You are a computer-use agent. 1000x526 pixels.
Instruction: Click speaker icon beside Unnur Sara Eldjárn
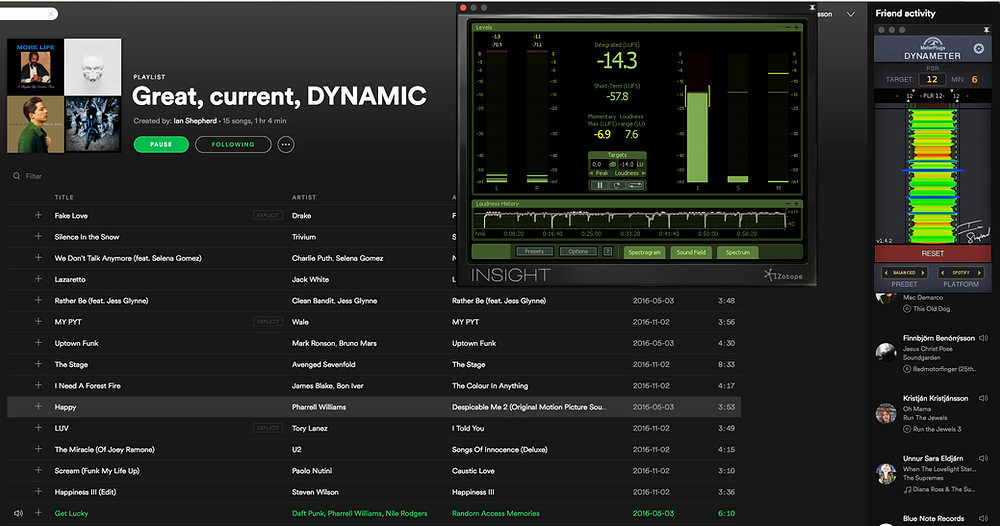coord(983,458)
